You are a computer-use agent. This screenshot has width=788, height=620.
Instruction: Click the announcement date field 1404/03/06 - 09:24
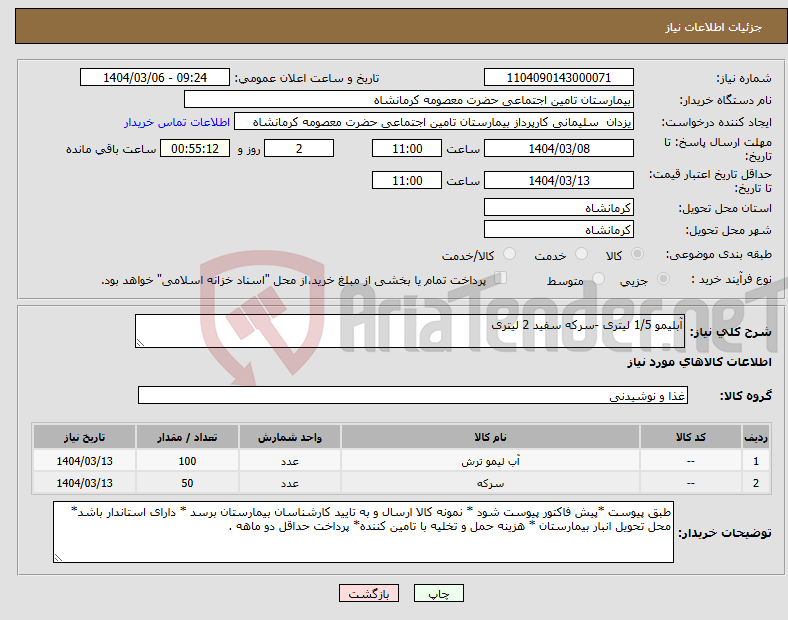click(155, 78)
